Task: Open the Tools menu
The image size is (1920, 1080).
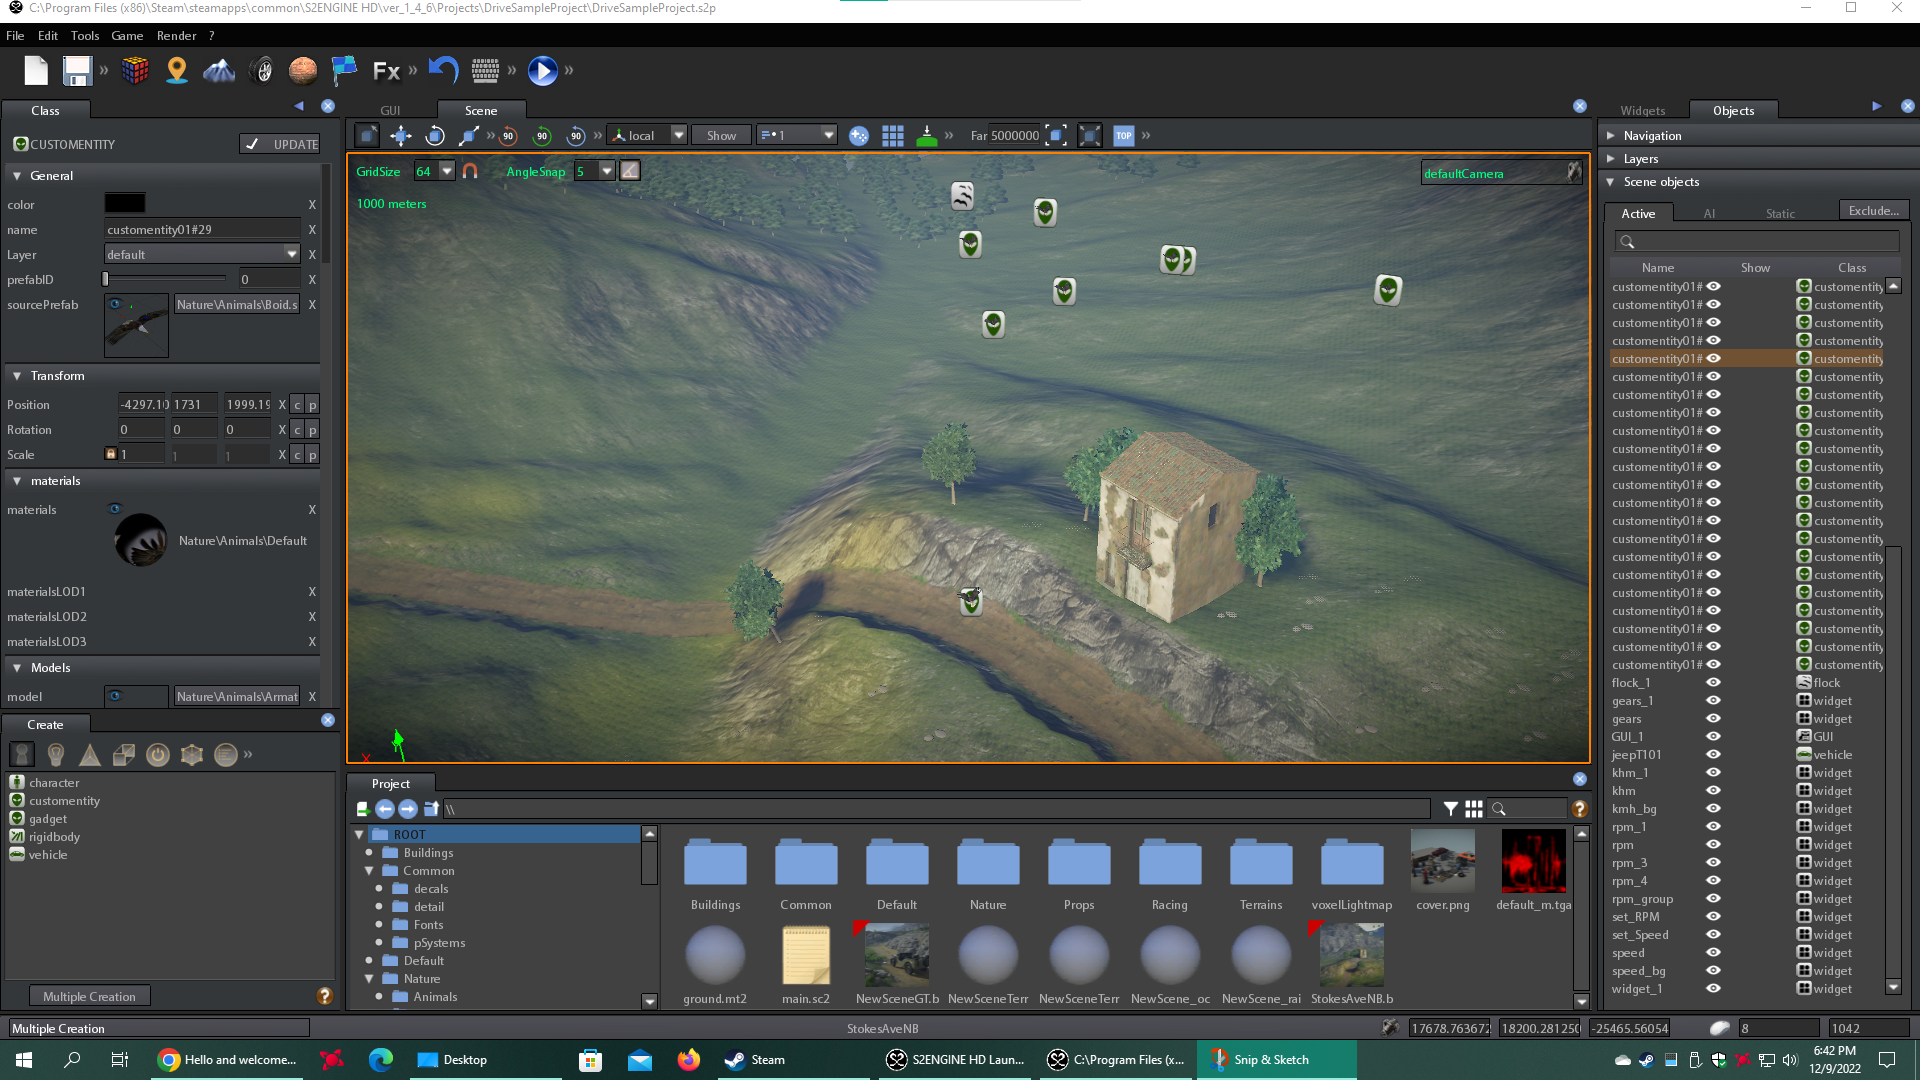Action: click(85, 35)
